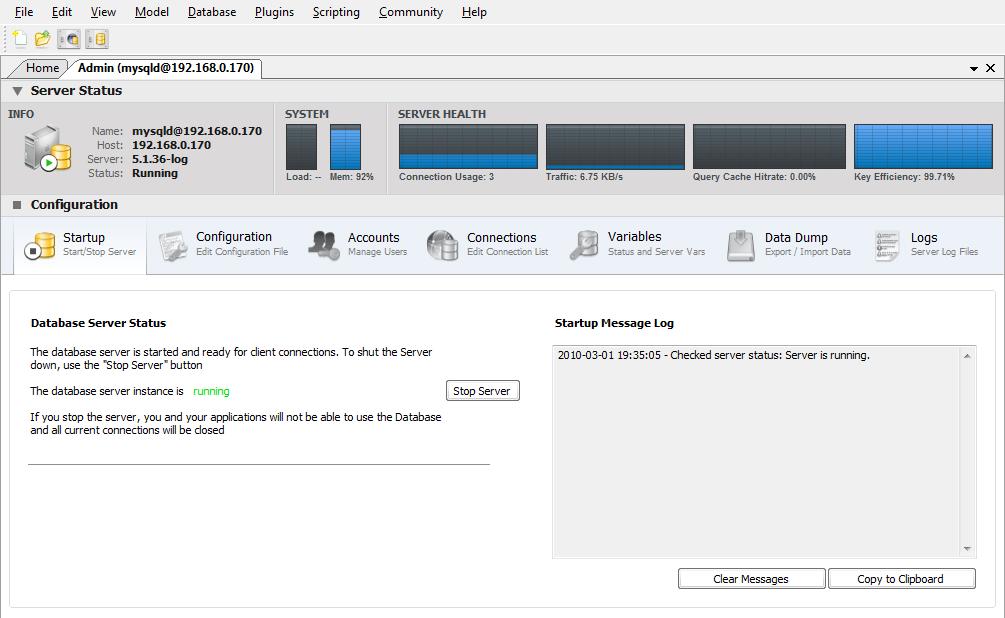Open the Connections globe icon

pyautogui.click(x=442, y=245)
